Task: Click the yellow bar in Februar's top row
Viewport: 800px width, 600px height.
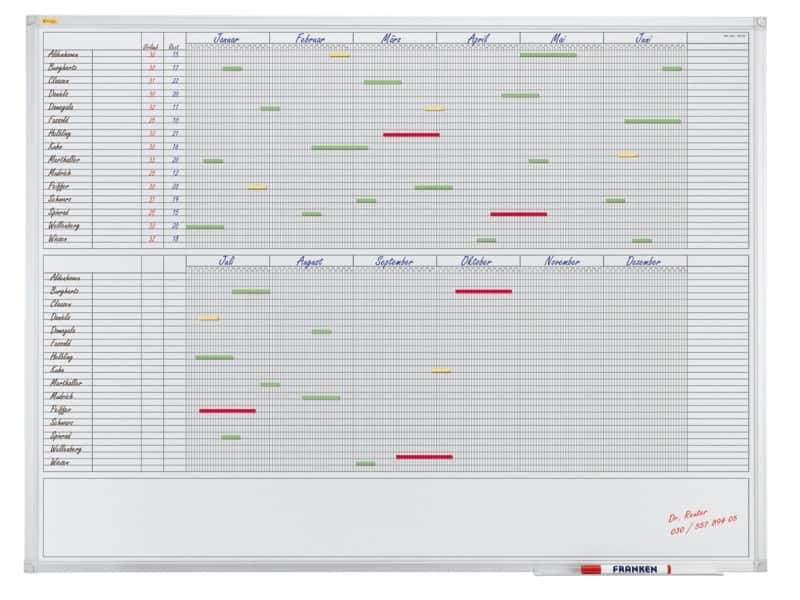Action: 340,54
